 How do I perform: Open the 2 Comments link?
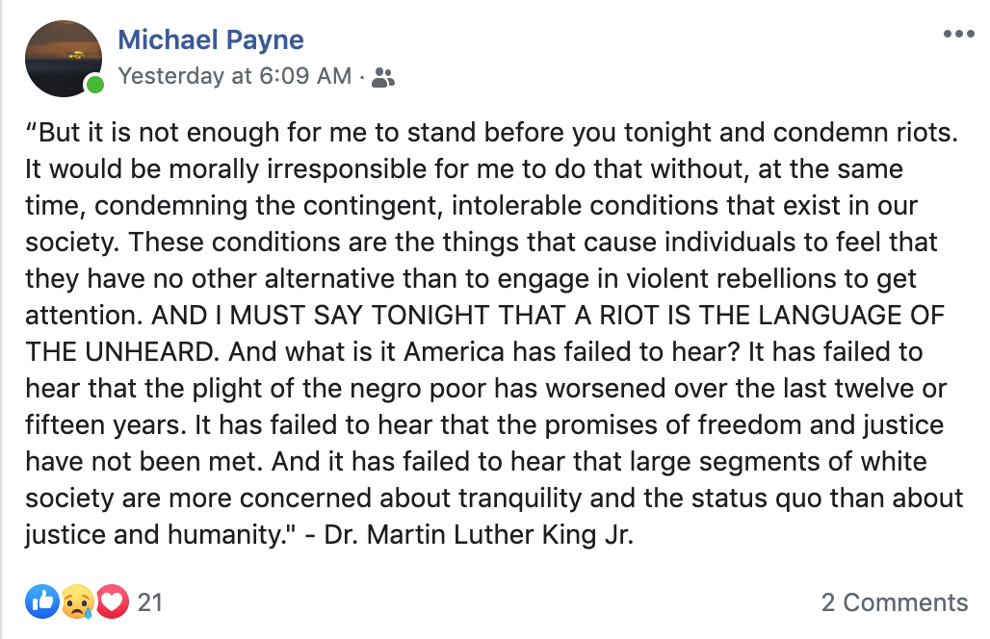coord(894,602)
